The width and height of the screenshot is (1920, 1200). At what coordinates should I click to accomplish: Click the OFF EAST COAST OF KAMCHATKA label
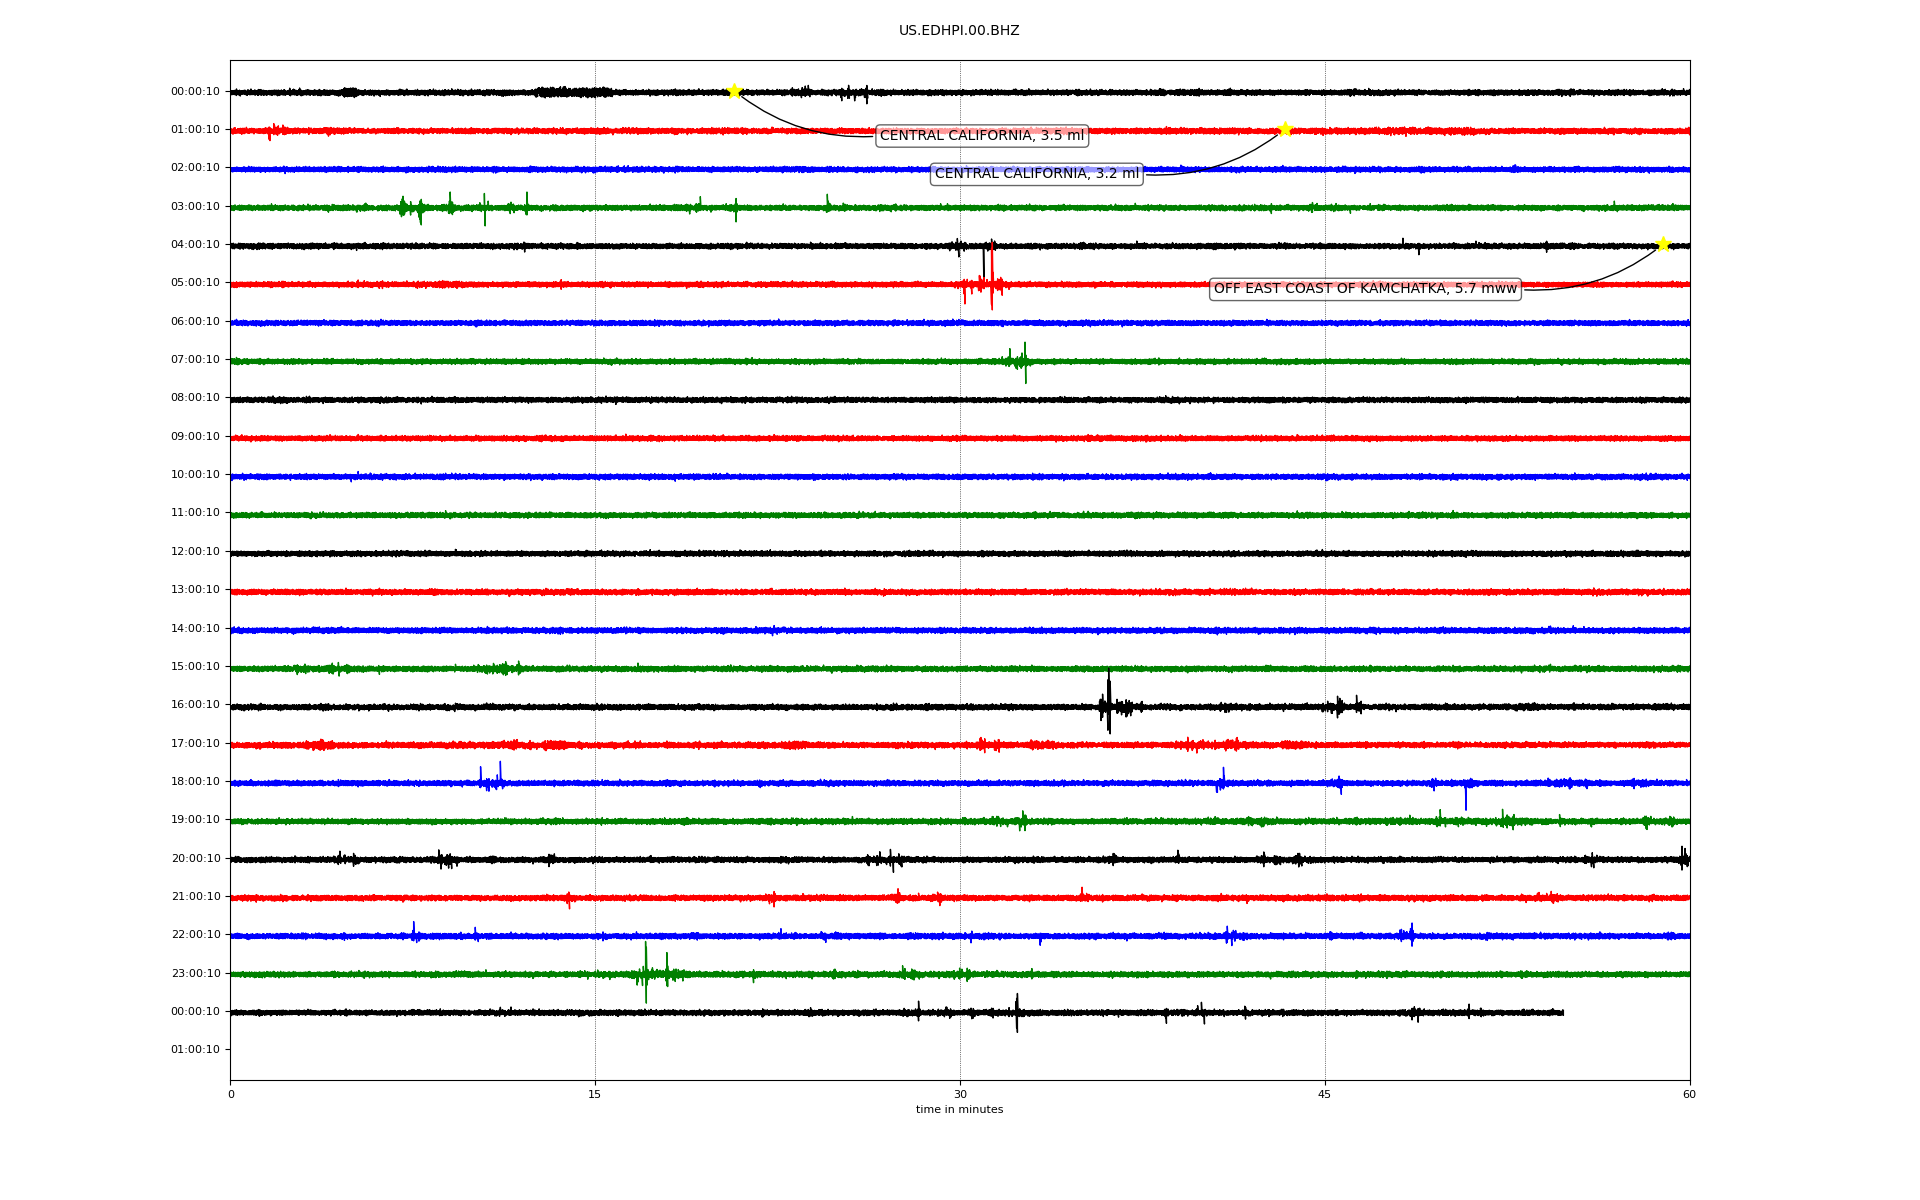click(1365, 289)
